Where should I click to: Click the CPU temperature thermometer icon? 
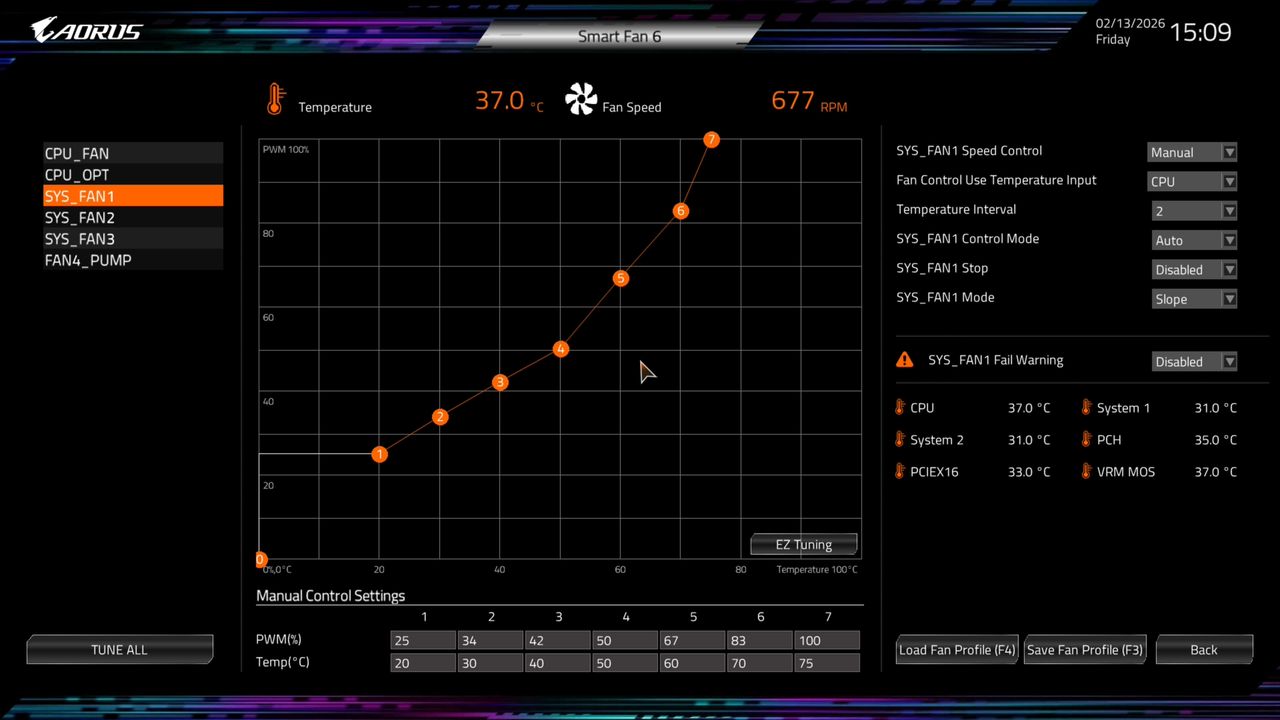coord(899,407)
